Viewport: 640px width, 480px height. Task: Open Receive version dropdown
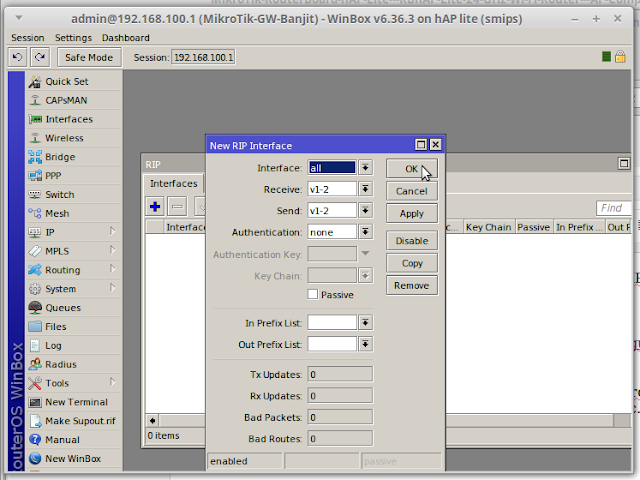pyautogui.click(x=365, y=189)
